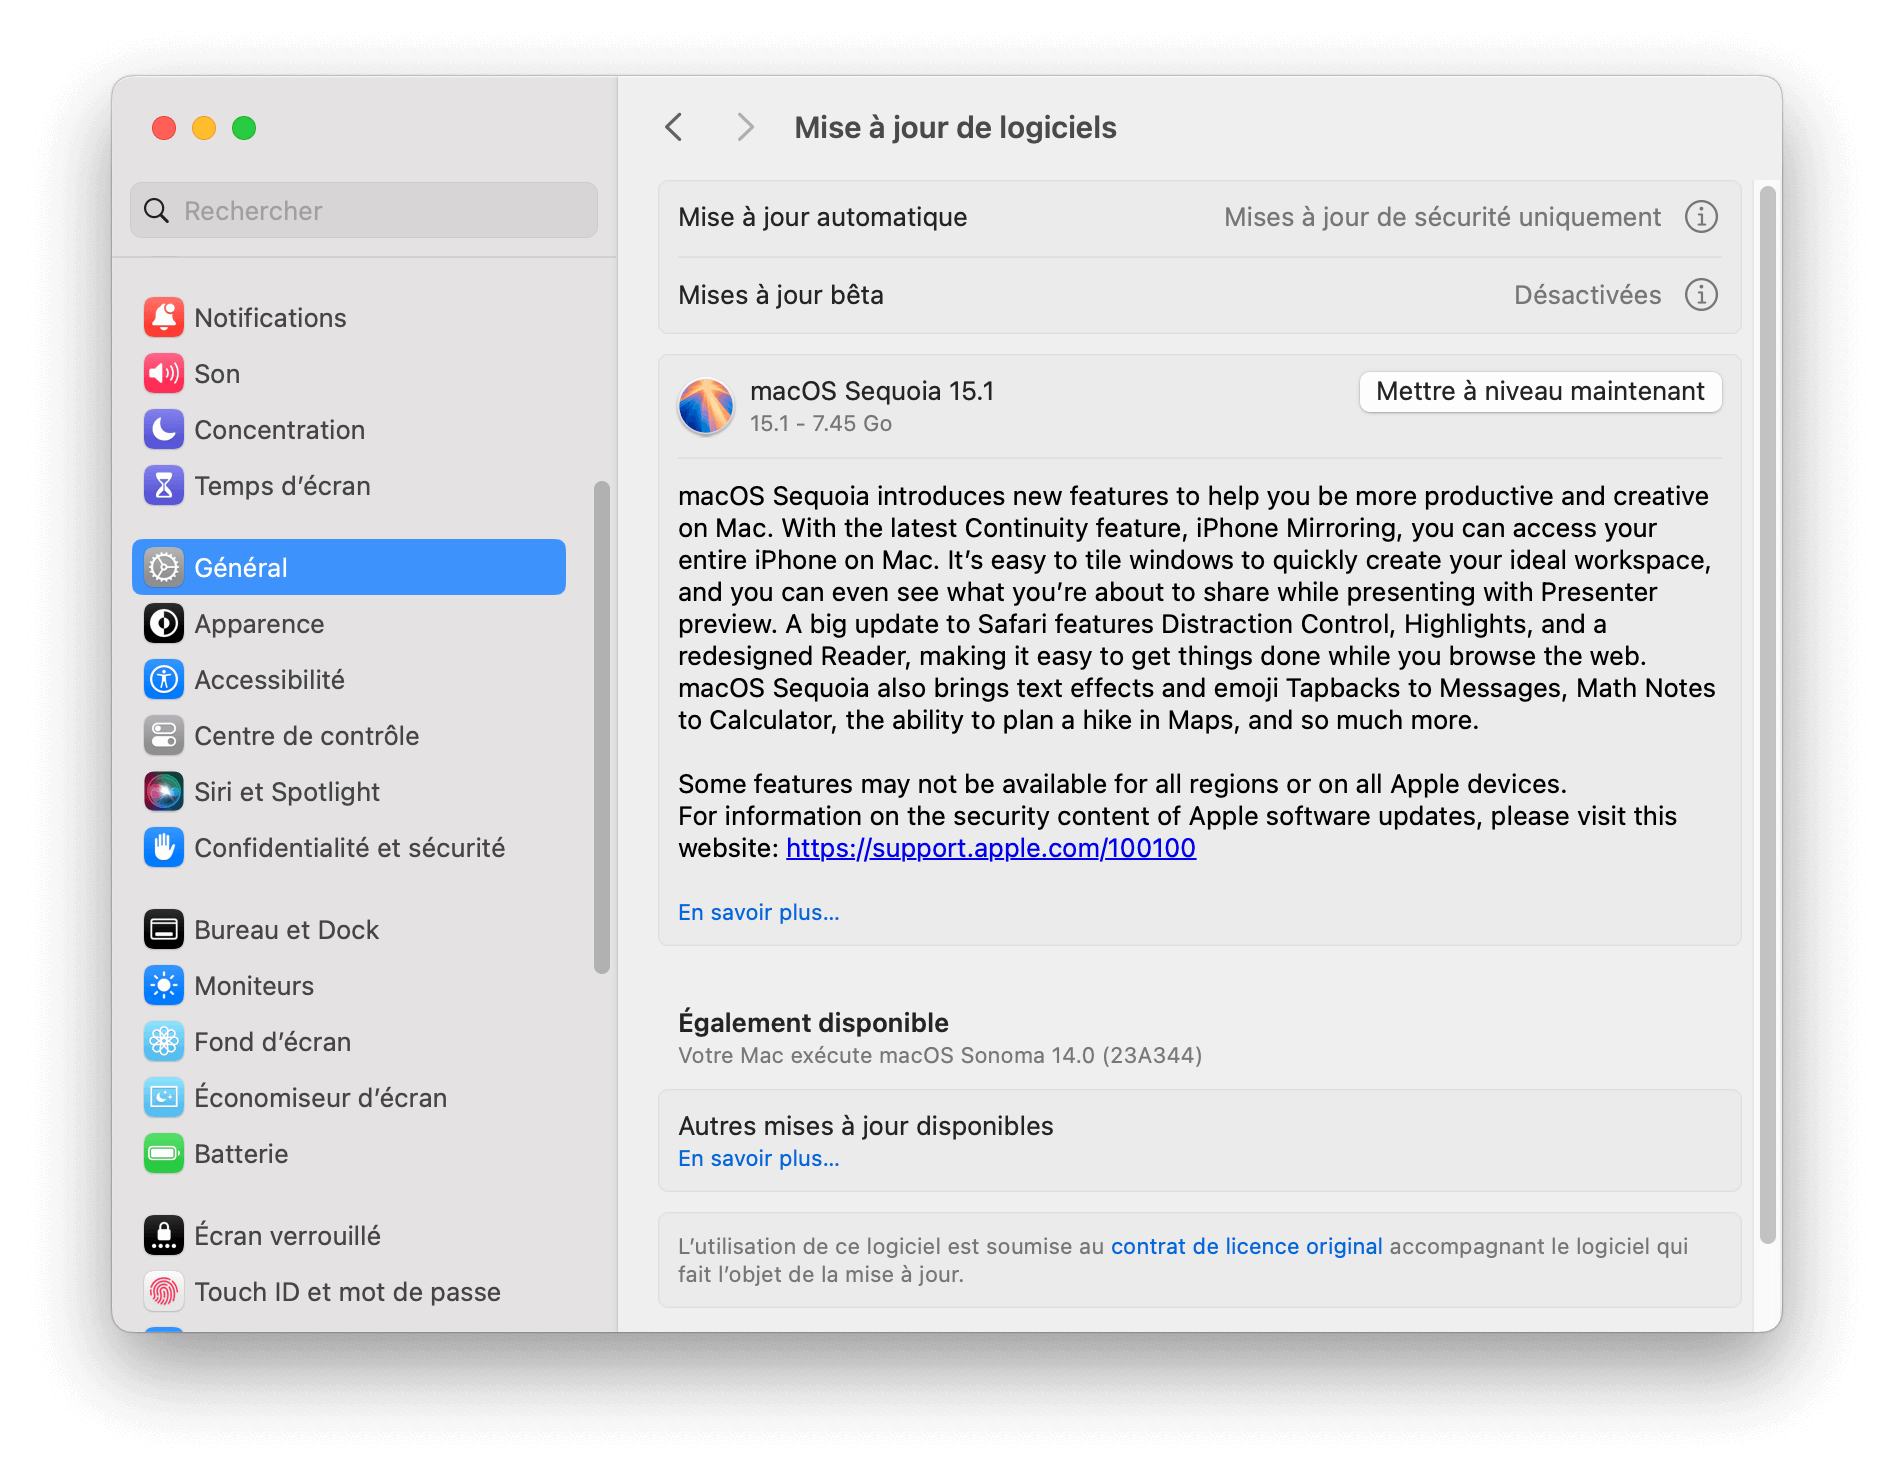Click the Bureau et Dock icon

pos(164,929)
